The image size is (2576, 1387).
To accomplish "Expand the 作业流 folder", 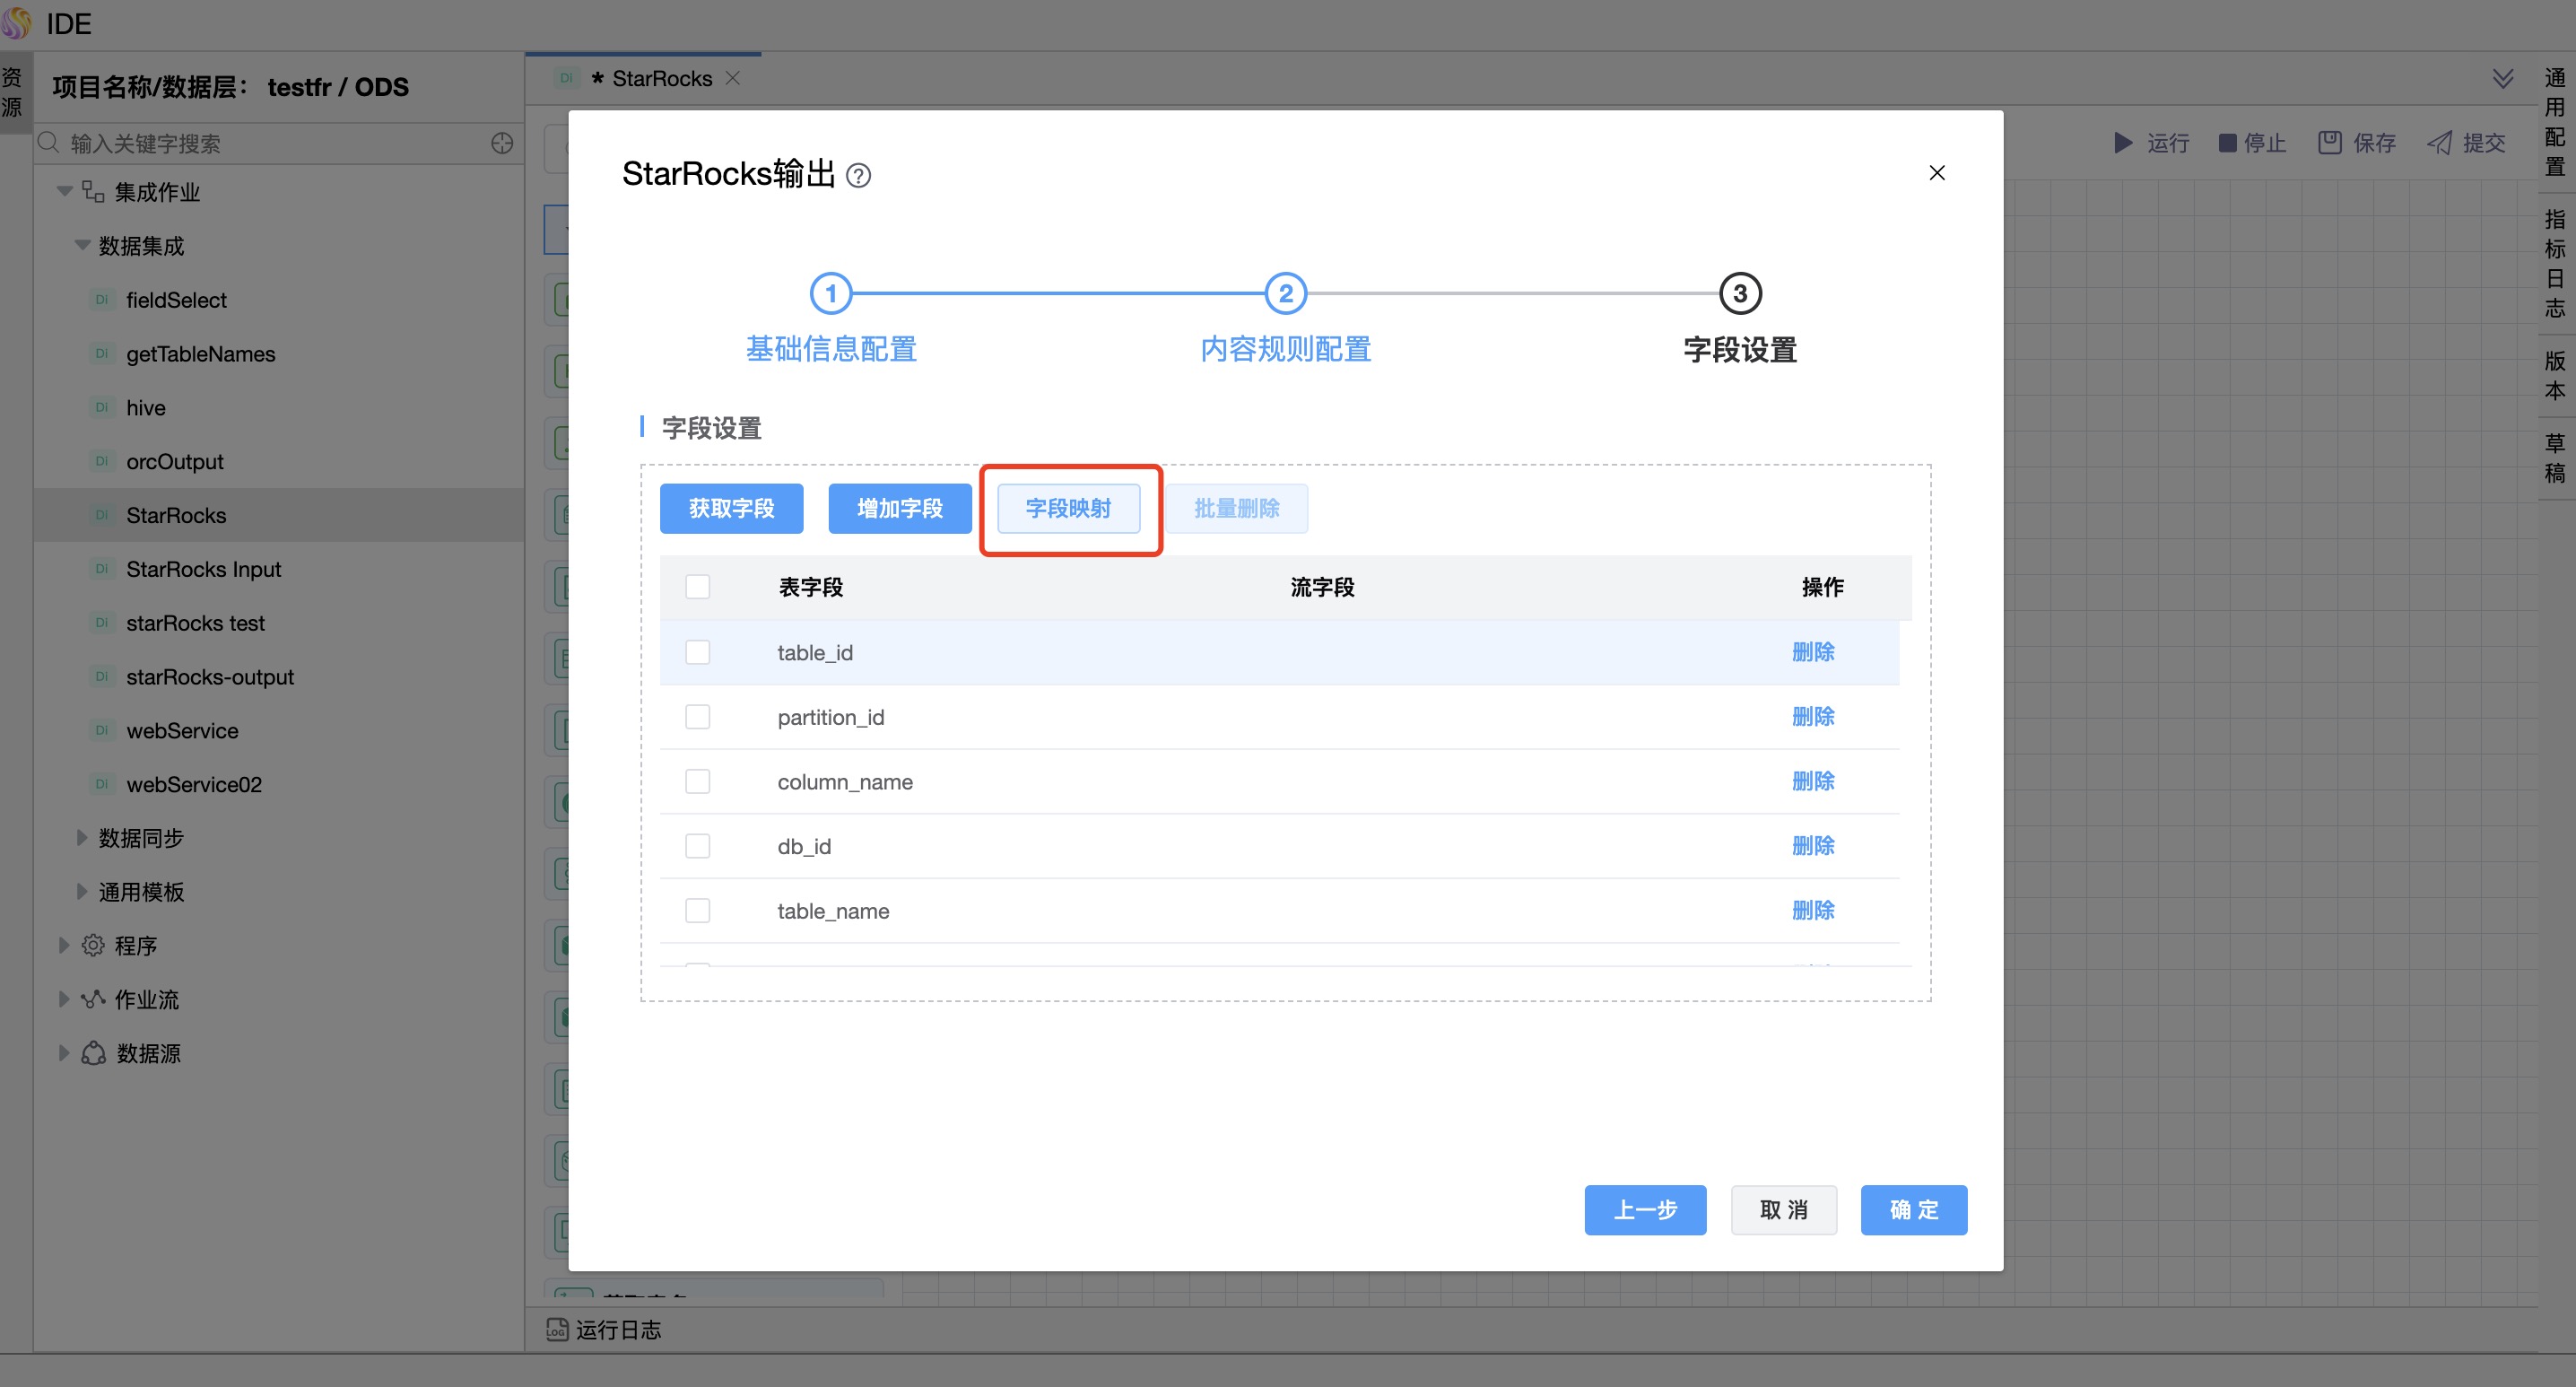I will tap(64, 999).
